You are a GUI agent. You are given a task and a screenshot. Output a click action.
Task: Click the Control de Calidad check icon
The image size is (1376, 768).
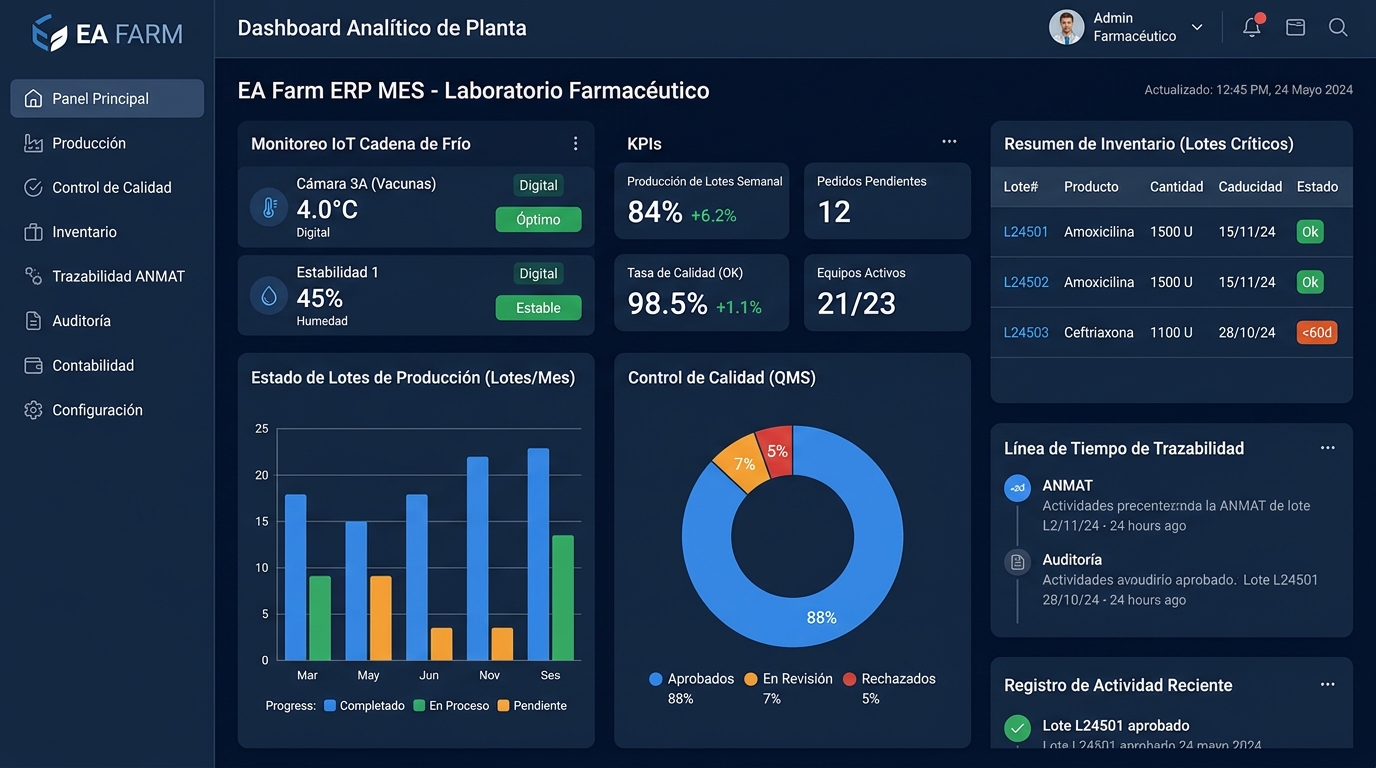pyautogui.click(x=33, y=187)
